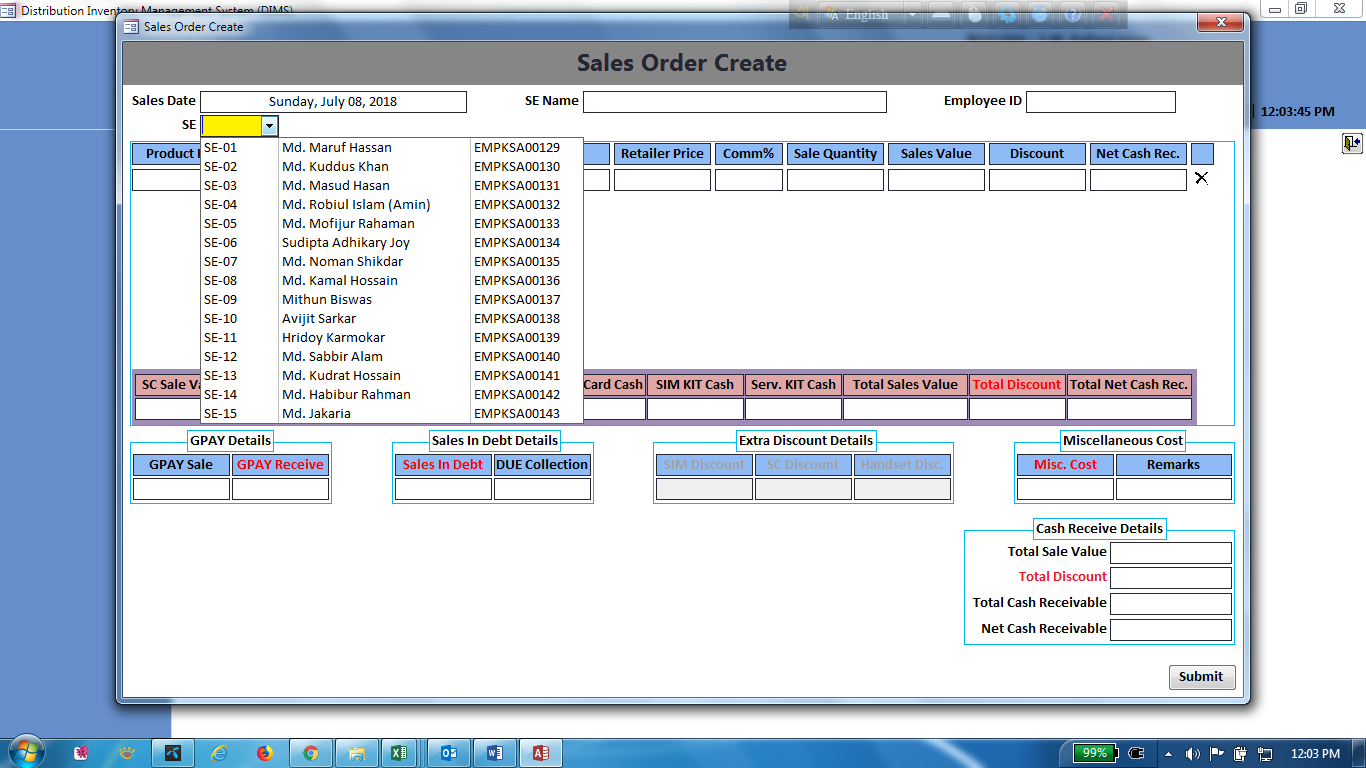1366x768 pixels.
Task: Click the on-screen keyboard icon in language bar
Action: click(x=940, y=13)
